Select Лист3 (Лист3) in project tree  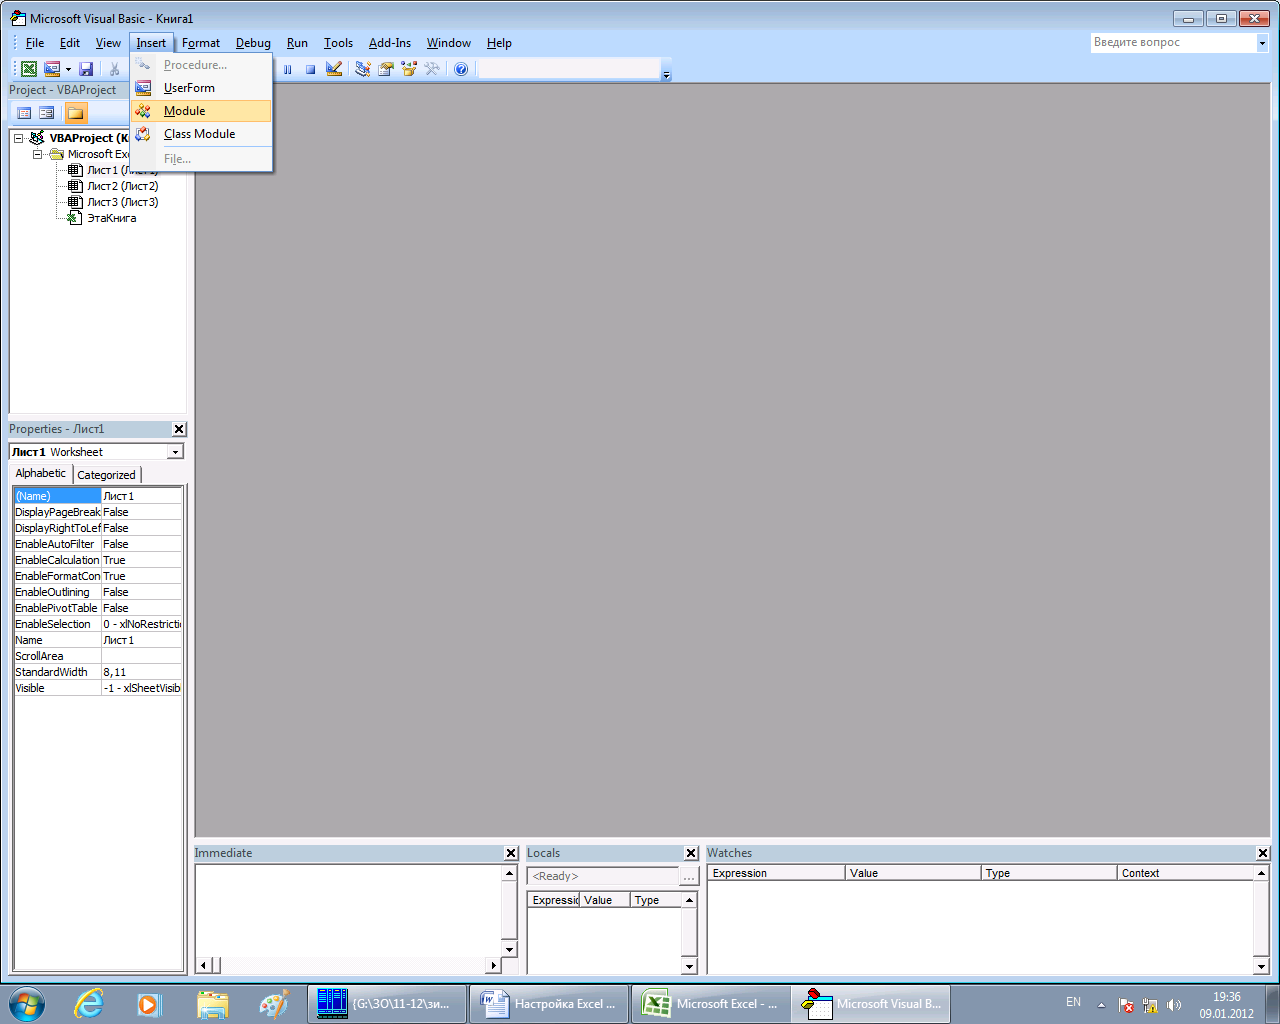coord(122,202)
